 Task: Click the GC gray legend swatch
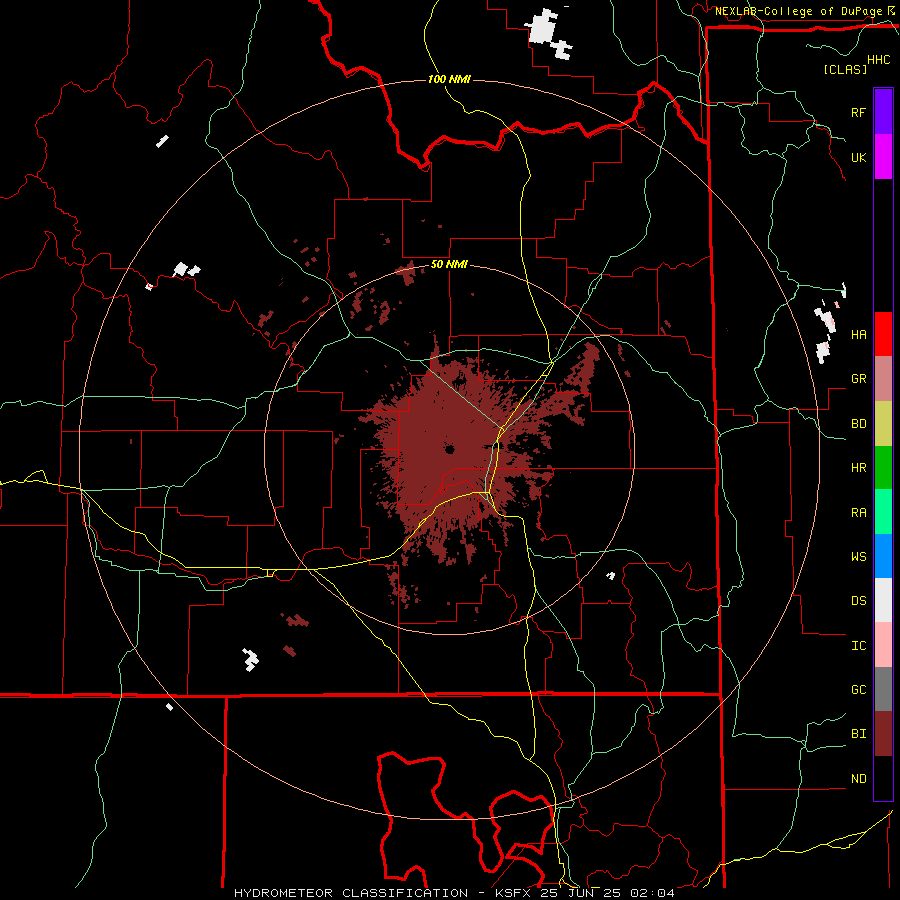[x=883, y=689]
